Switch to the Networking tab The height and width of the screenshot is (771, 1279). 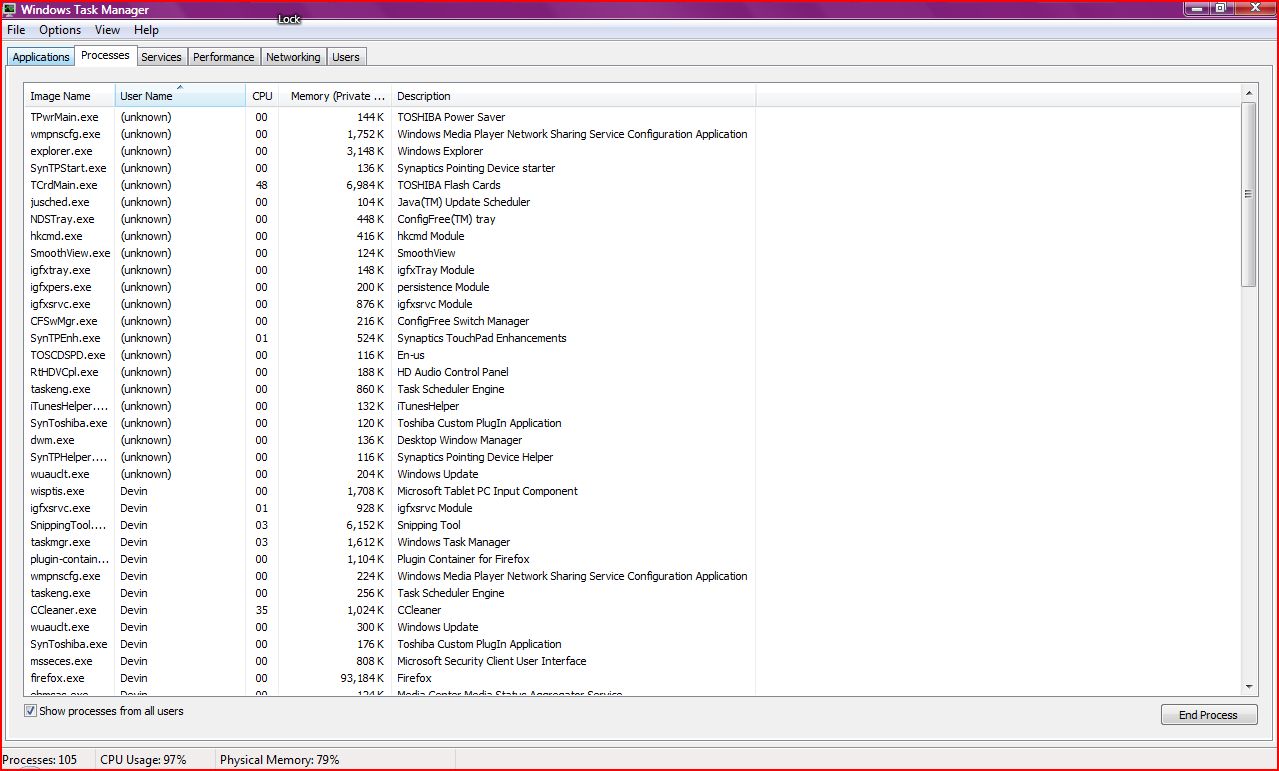293,57
